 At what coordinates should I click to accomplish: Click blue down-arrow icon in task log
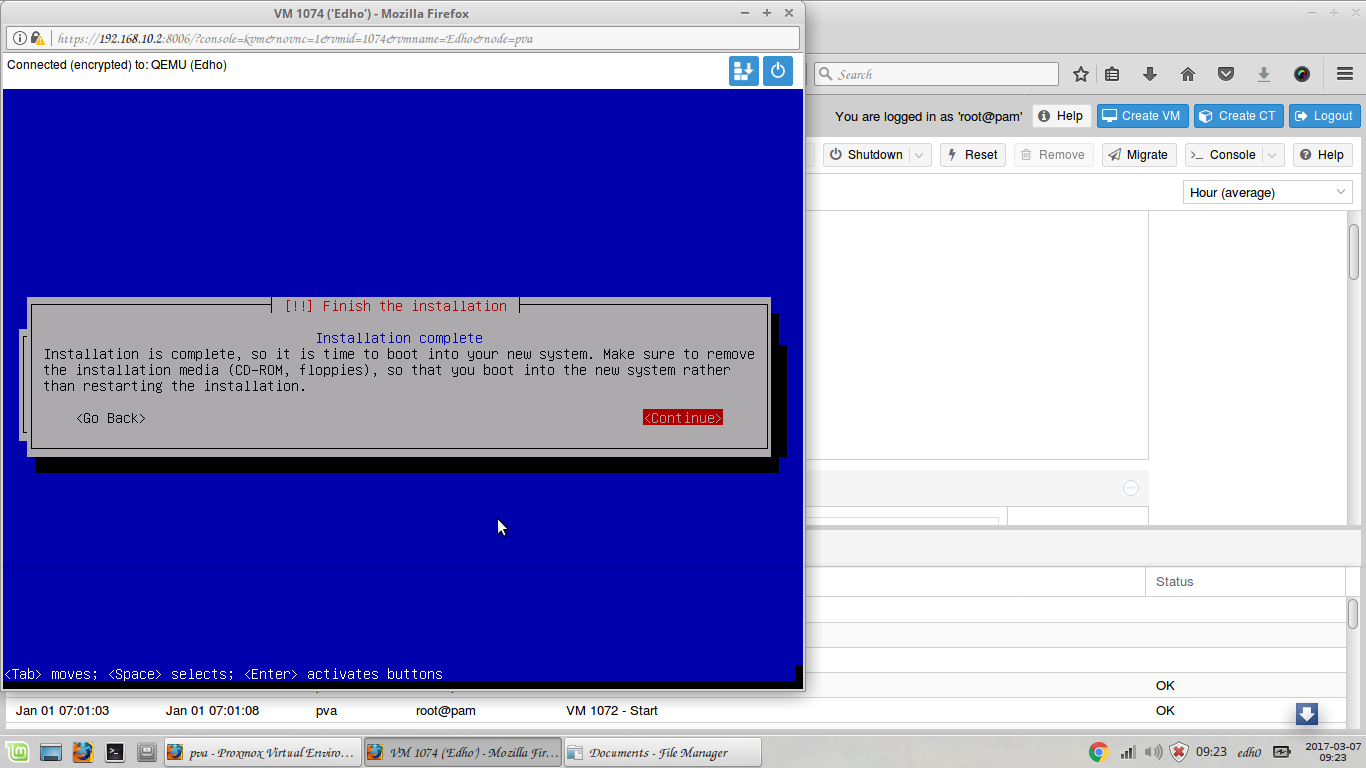point(1307,714)
